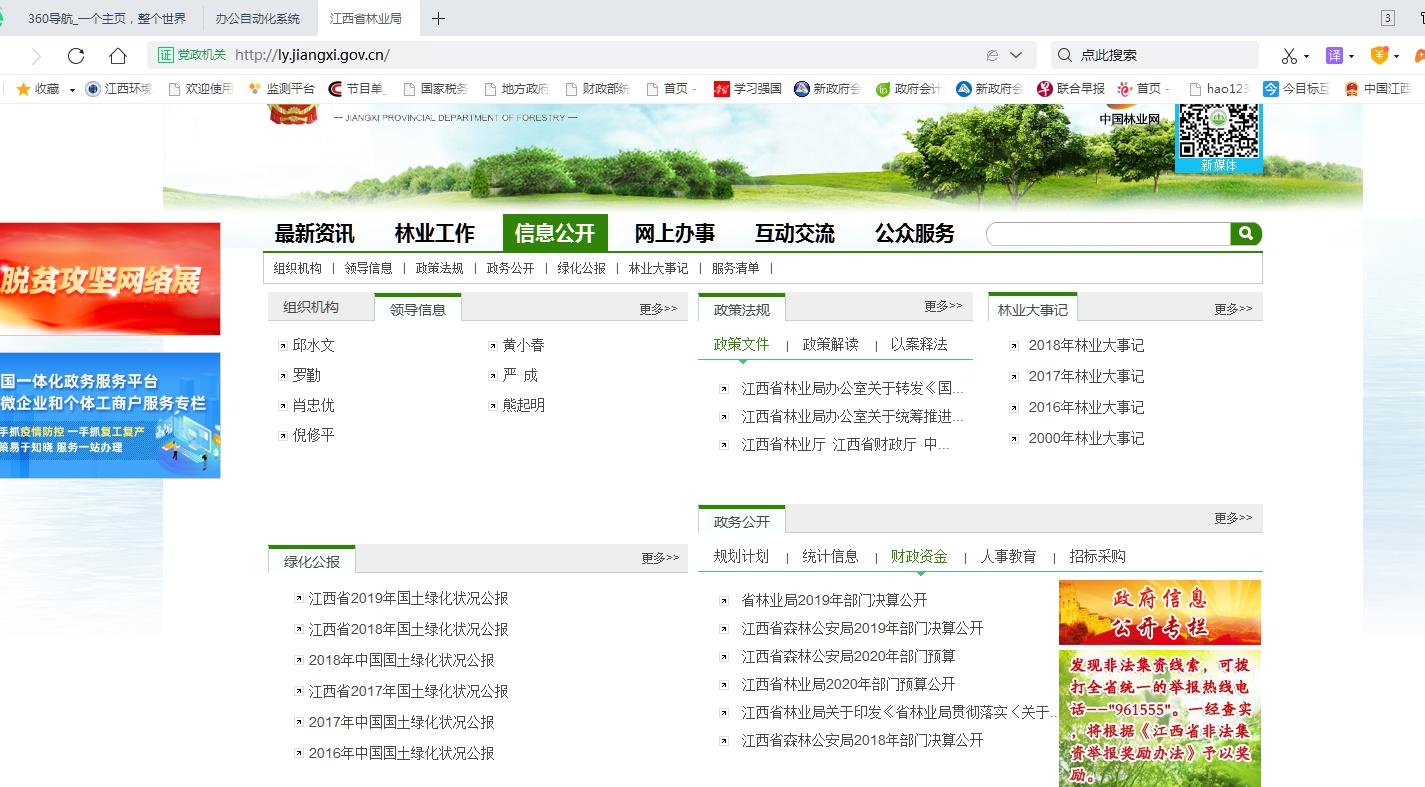Open the 网上办事 navigation menu
This screenshot has height=787, width=1425.
click(x=674, y=234)
